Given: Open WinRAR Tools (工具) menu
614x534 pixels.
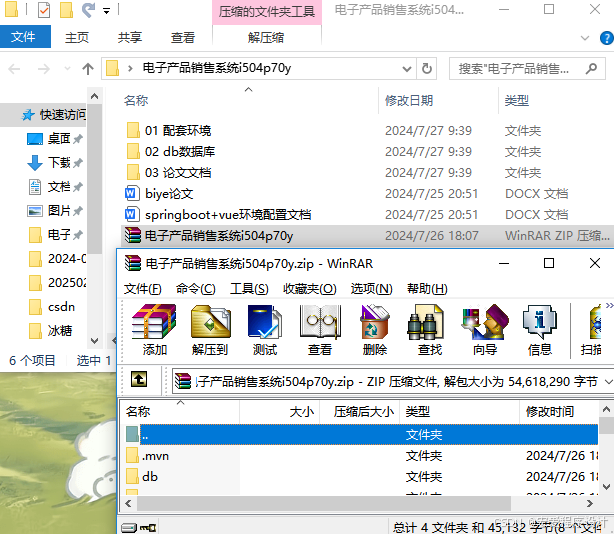Looking at the screenshot, I should [249, 289].
